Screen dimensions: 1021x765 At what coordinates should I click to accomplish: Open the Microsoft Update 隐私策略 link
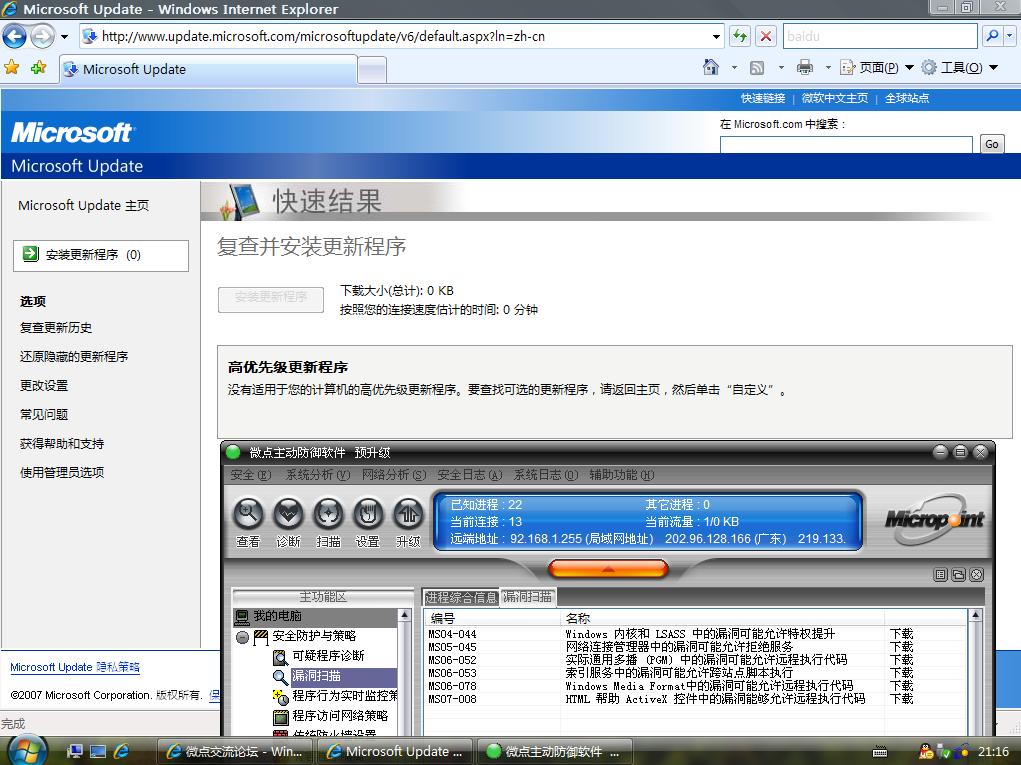tap(75, 667)
